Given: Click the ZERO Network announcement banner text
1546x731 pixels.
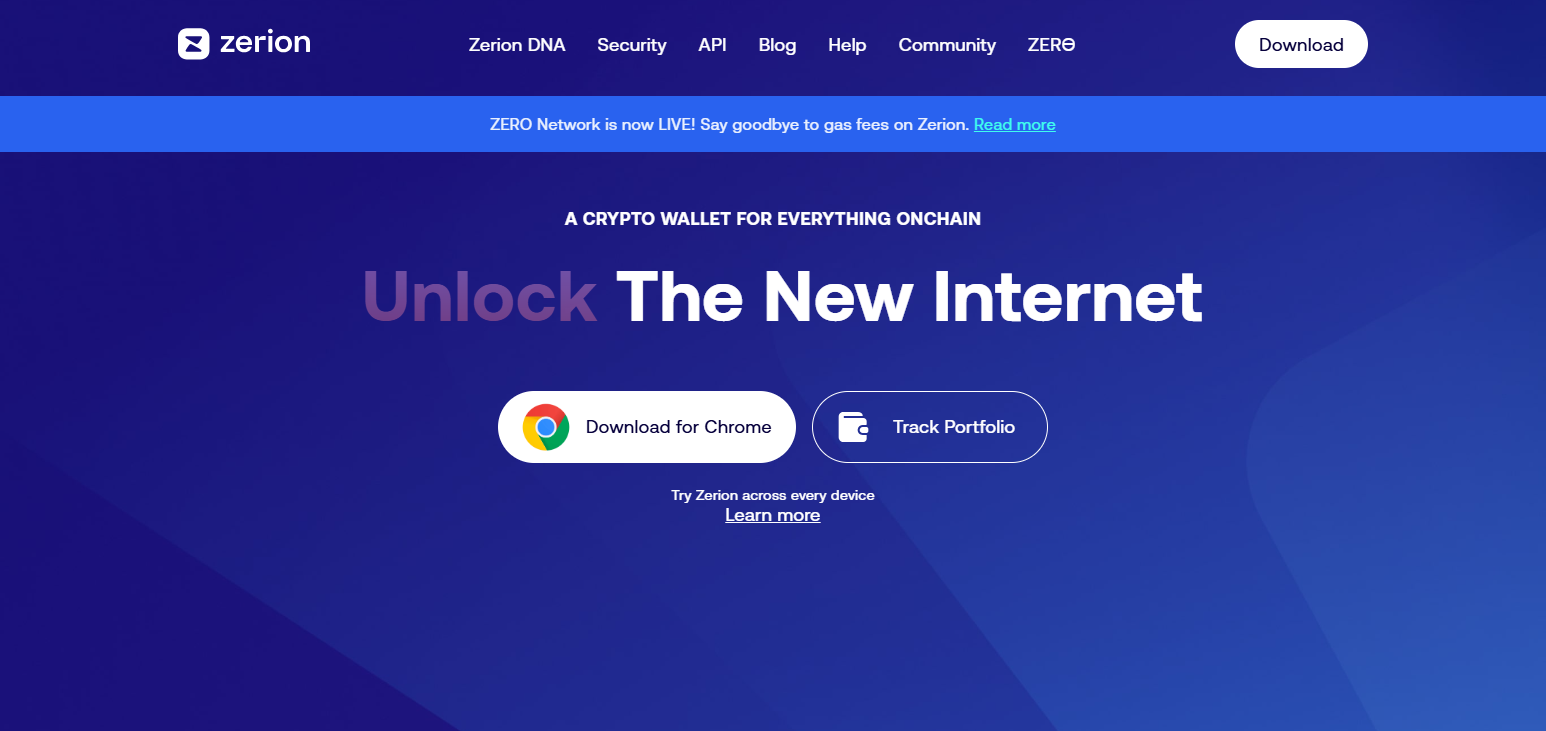Looking at the screenshot, I should [x=729, y=124].
